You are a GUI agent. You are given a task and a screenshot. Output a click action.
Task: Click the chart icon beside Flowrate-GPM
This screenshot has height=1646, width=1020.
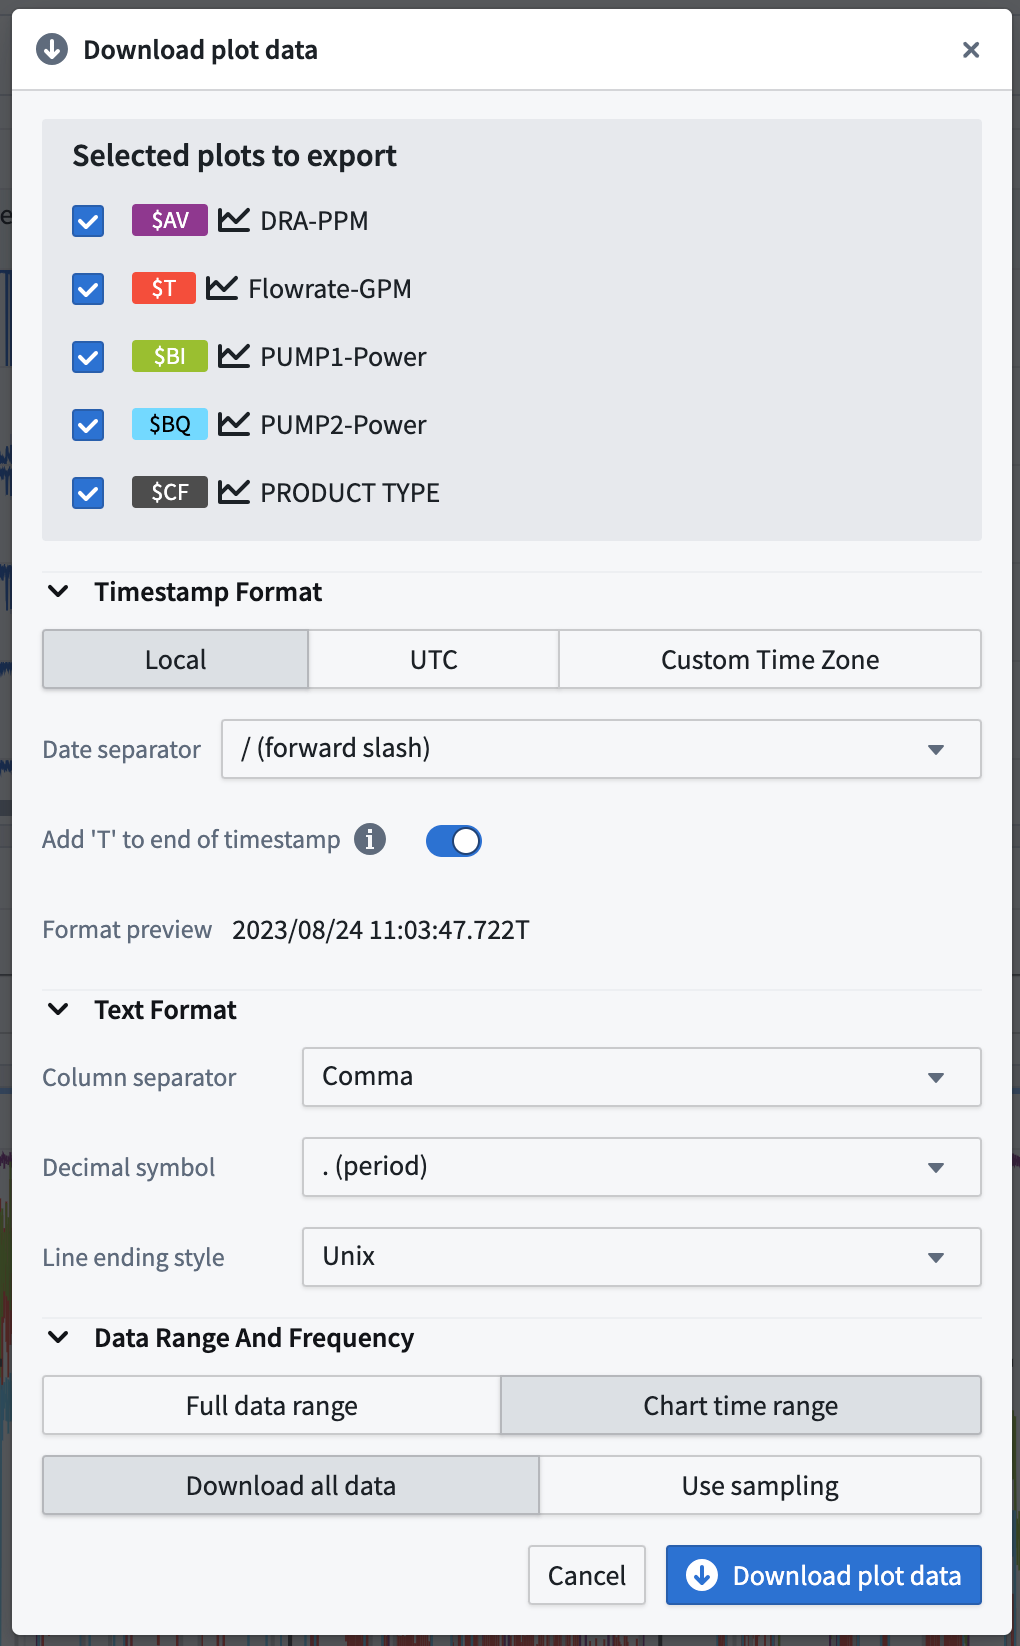[x=222, y=288]
